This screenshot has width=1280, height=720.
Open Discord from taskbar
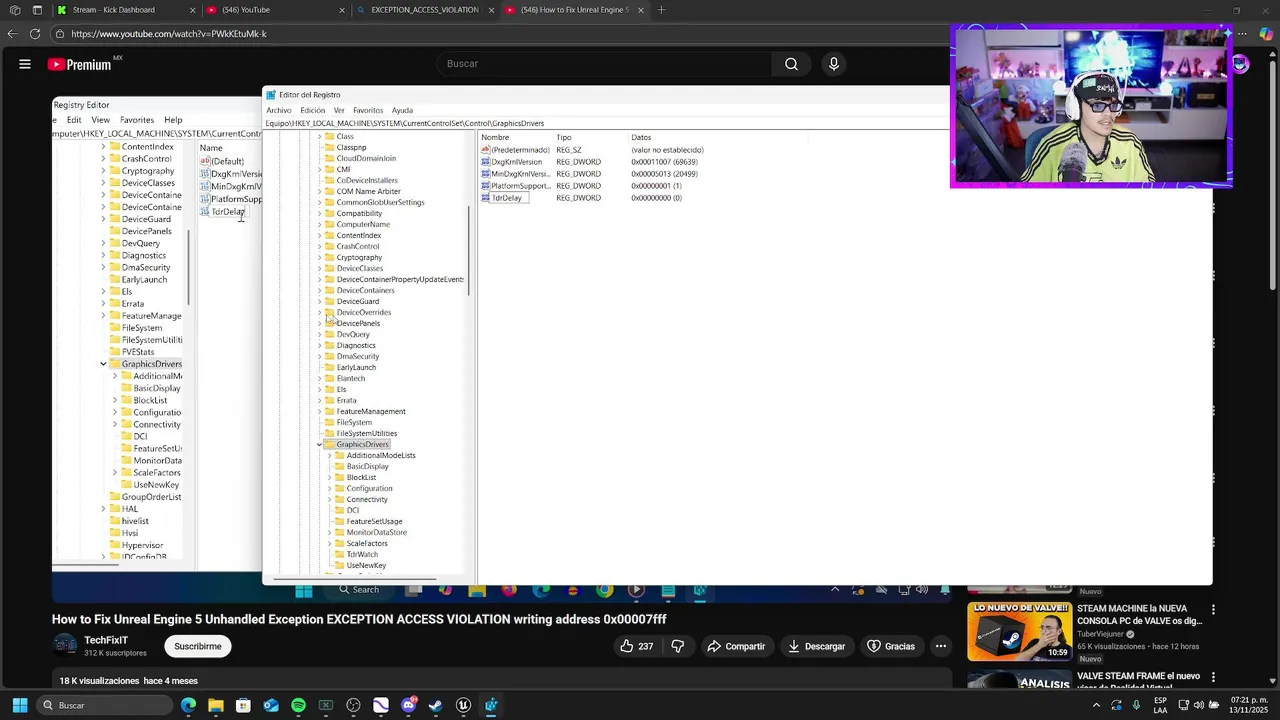[408, 705]
